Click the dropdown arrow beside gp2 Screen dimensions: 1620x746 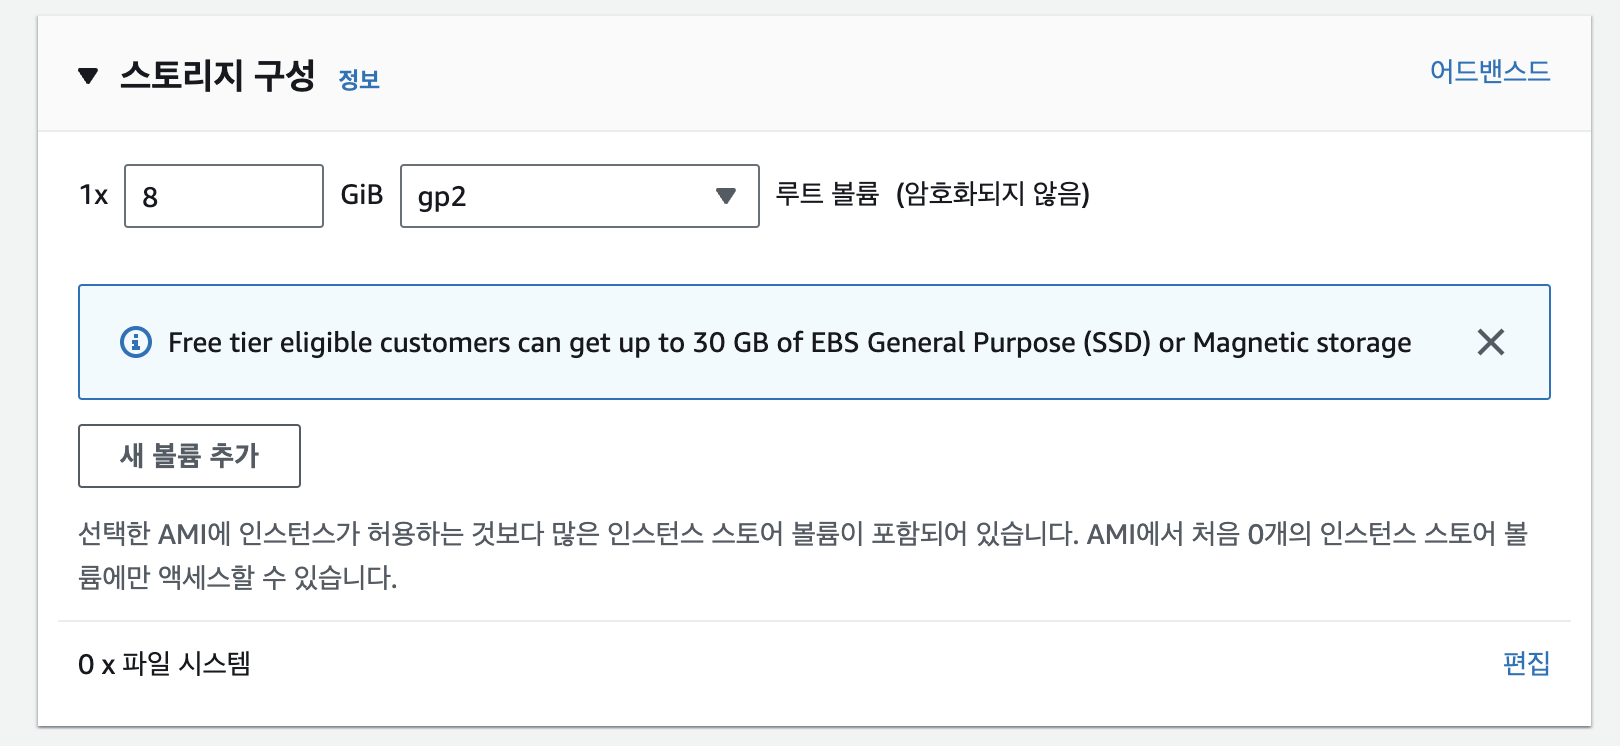[726, 196]
